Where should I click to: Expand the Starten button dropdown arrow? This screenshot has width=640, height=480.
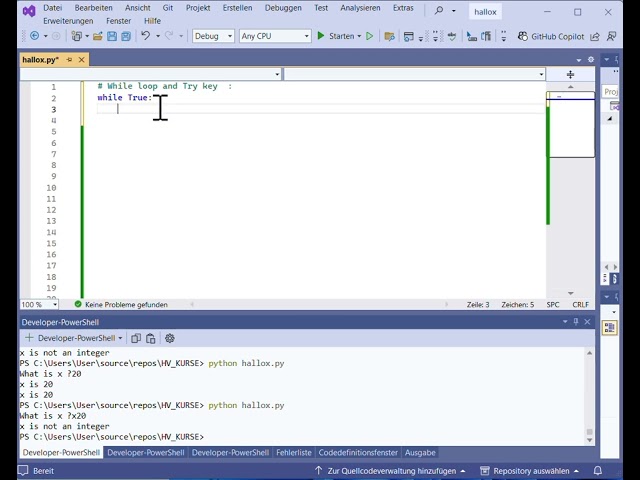359,36
